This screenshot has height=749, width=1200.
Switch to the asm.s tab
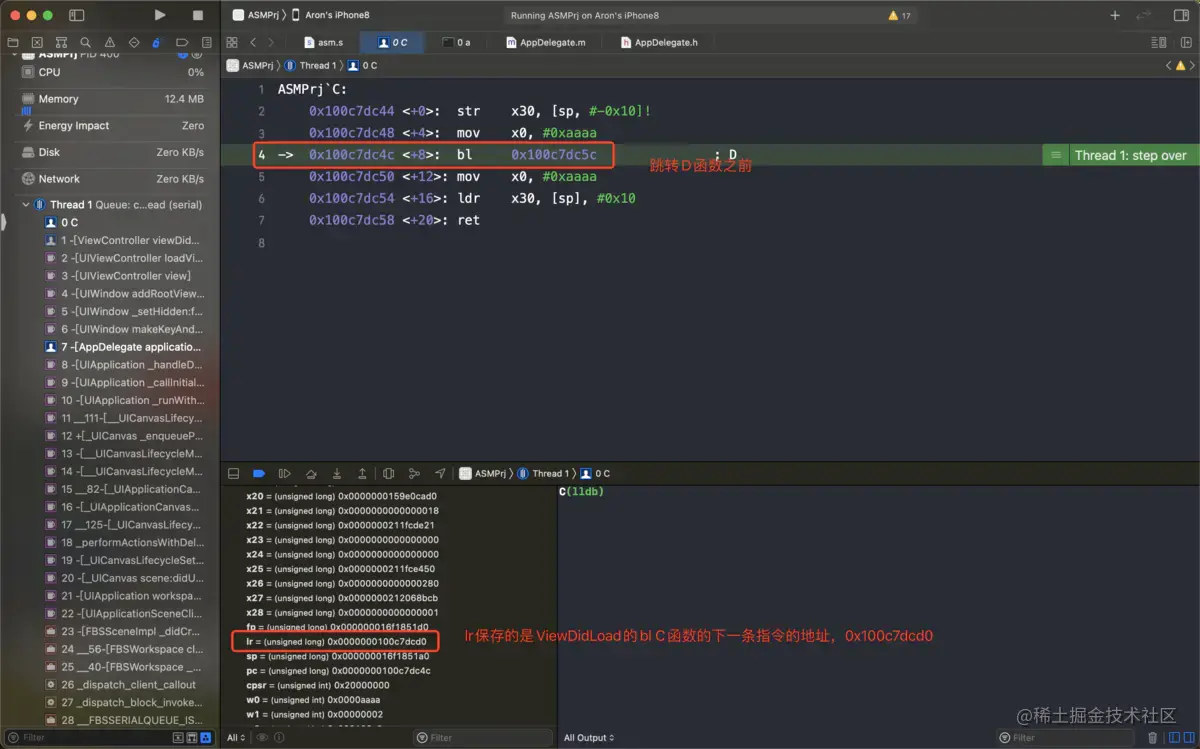click(x=324, y=43)
